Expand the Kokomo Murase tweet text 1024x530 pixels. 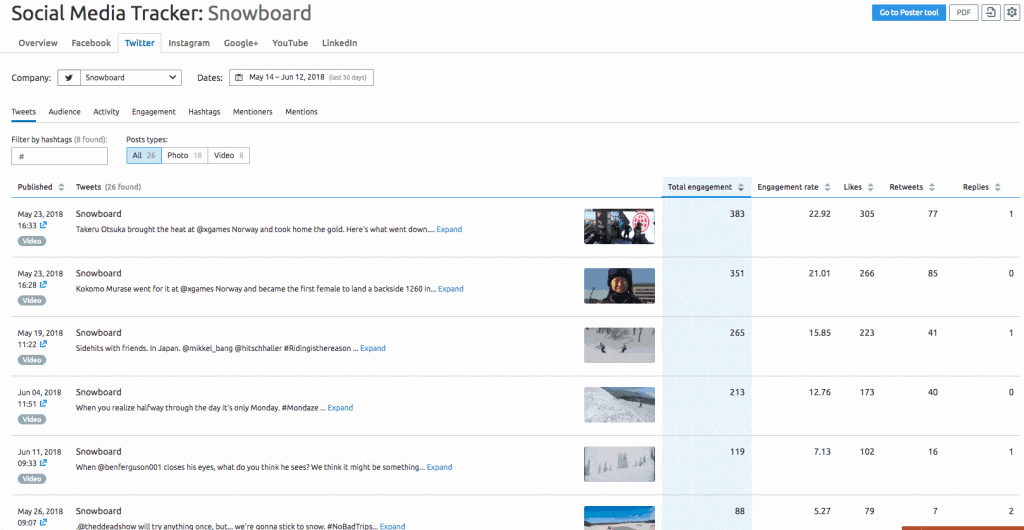point(451,288)
